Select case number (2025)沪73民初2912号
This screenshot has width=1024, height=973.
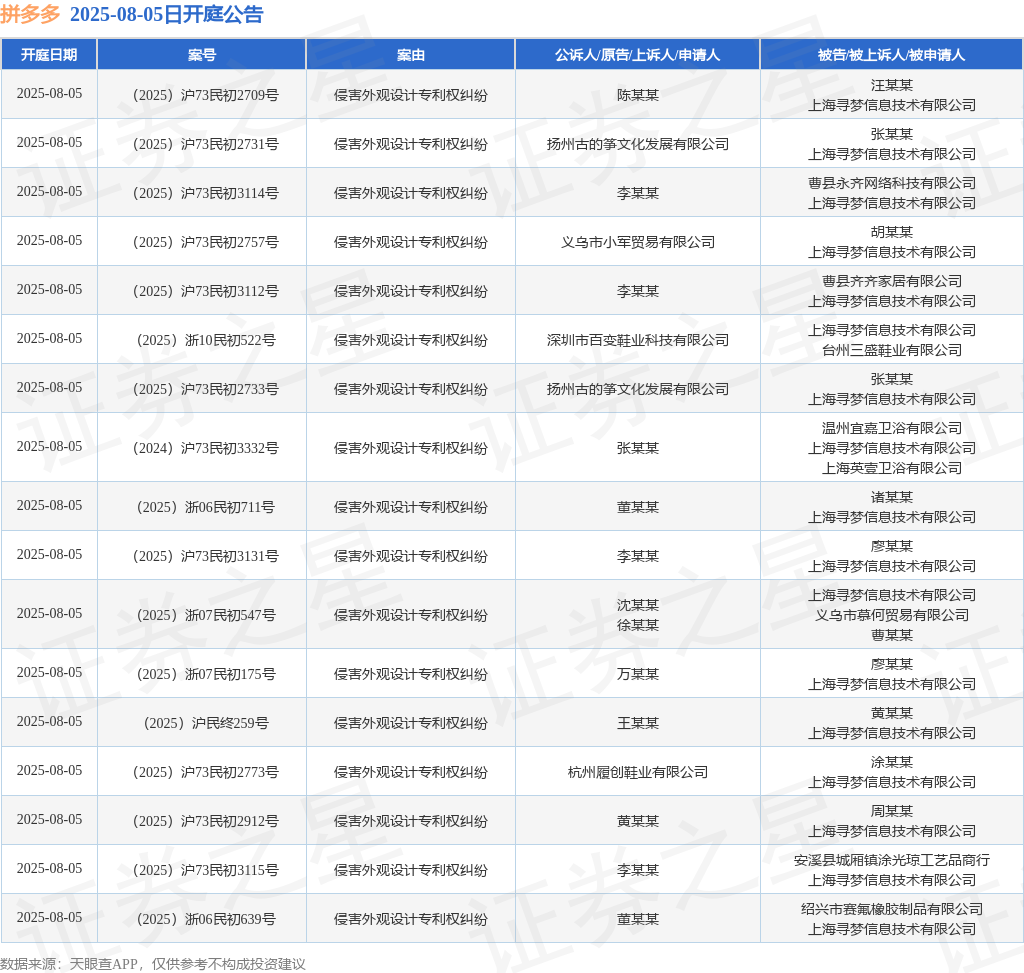(x=206, y=821)
